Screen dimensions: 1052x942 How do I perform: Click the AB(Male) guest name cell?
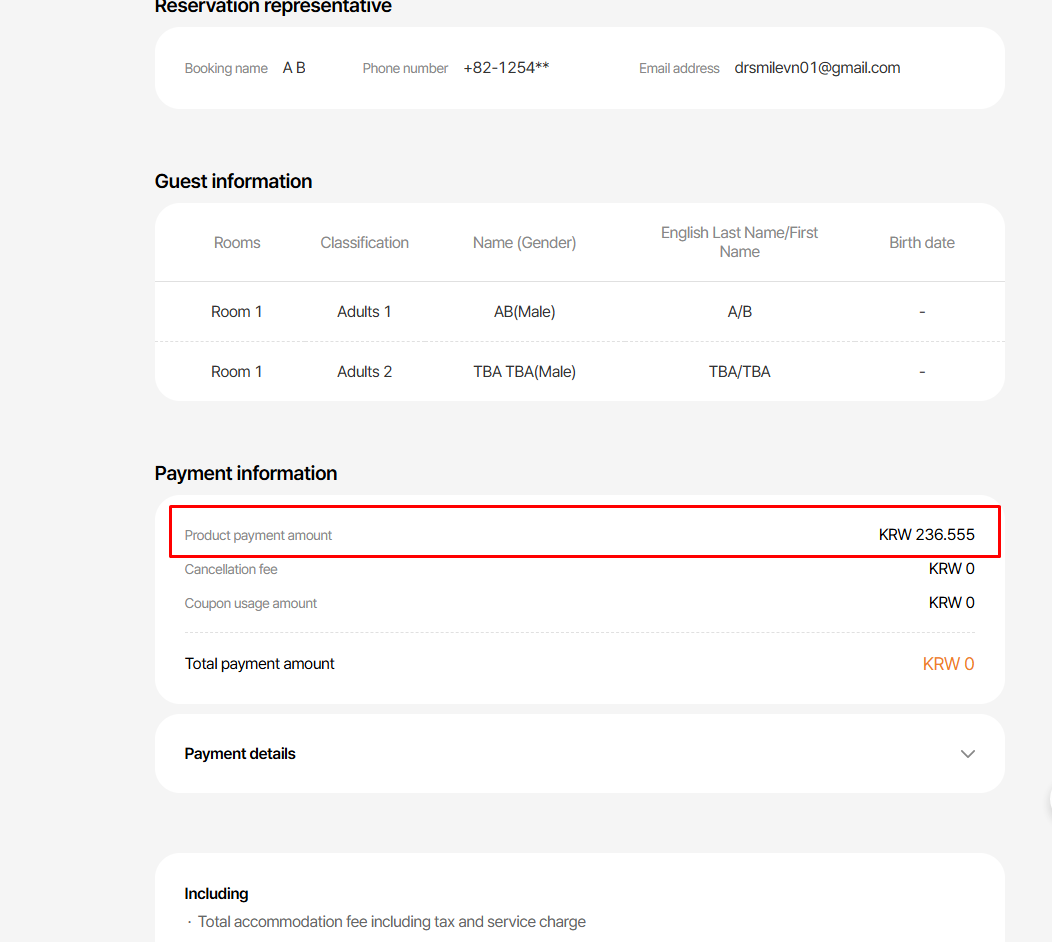(x=524, y=312)
